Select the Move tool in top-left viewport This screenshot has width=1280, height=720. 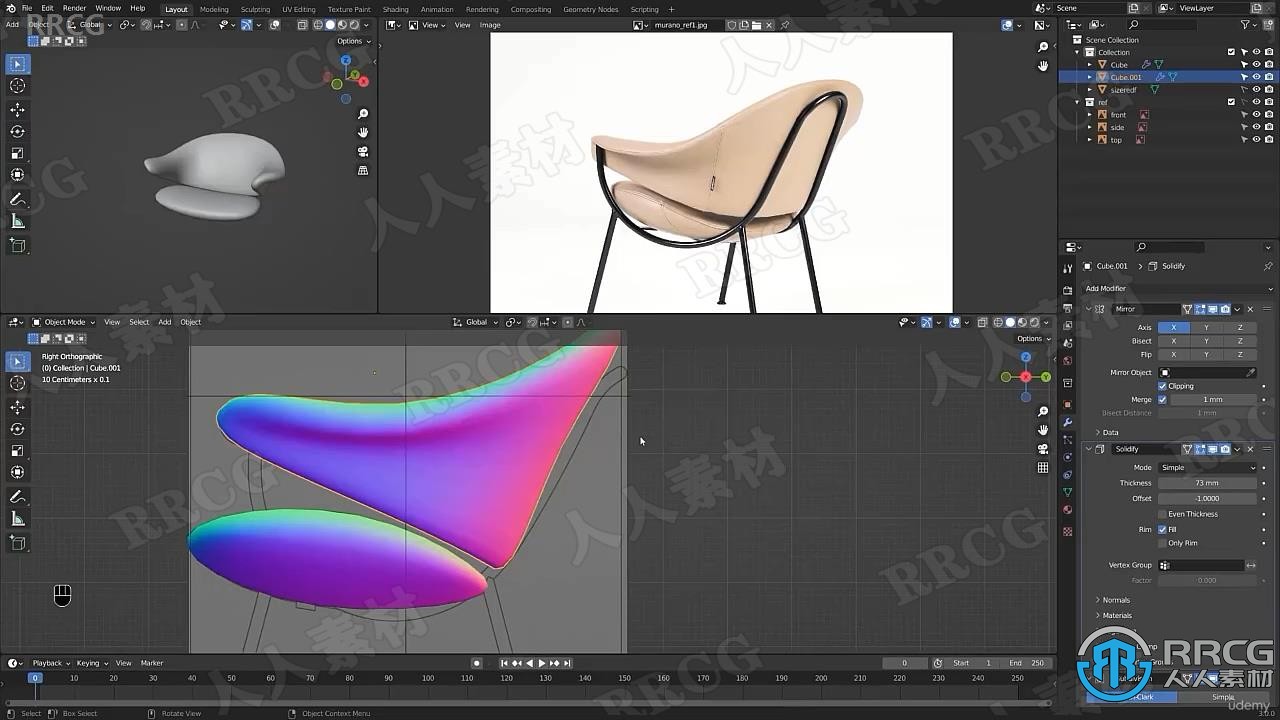tap(18, 109)
